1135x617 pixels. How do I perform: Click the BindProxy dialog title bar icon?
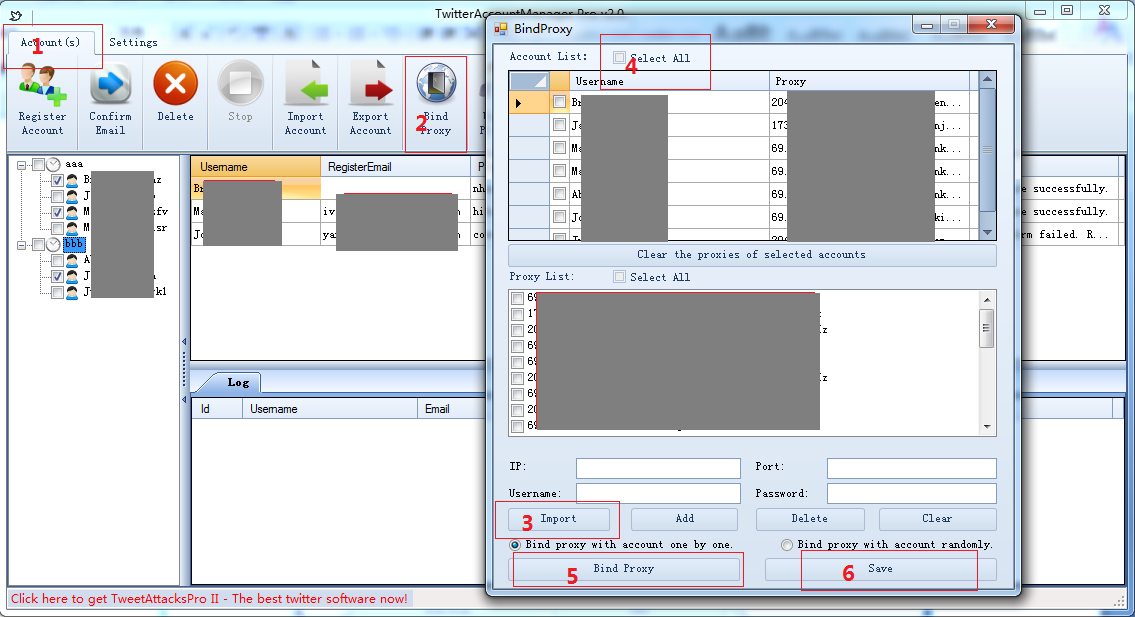tap(500, 29)
